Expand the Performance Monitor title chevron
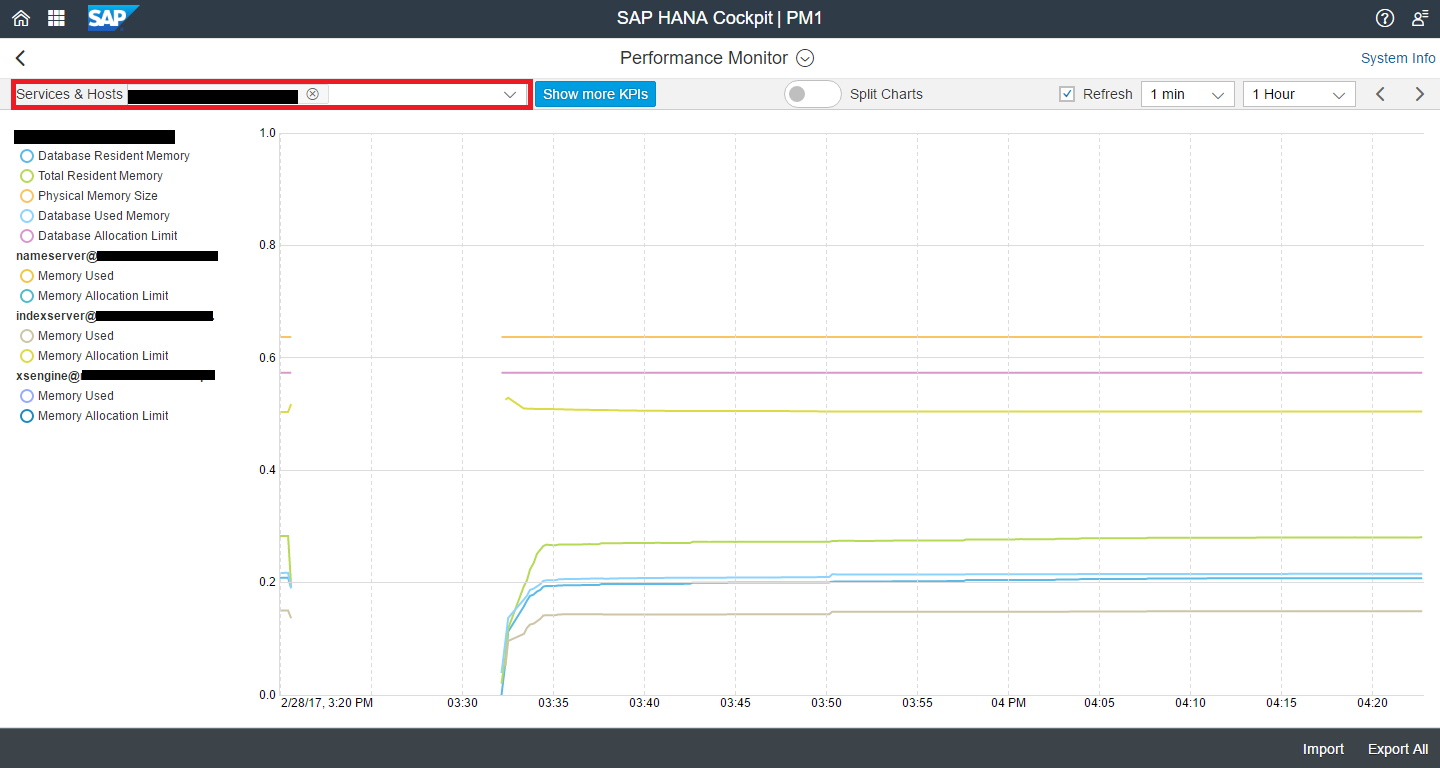This screenshot has width=1440, height=768. [x=805, y=58]
